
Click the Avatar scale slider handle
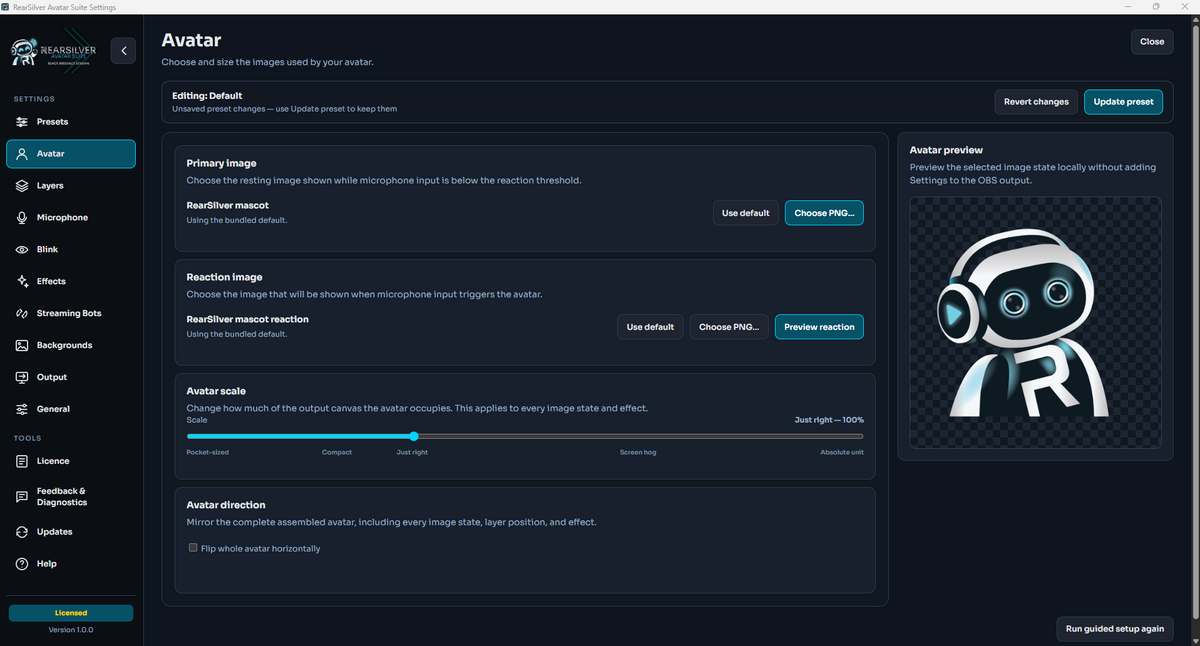point(414,436)
